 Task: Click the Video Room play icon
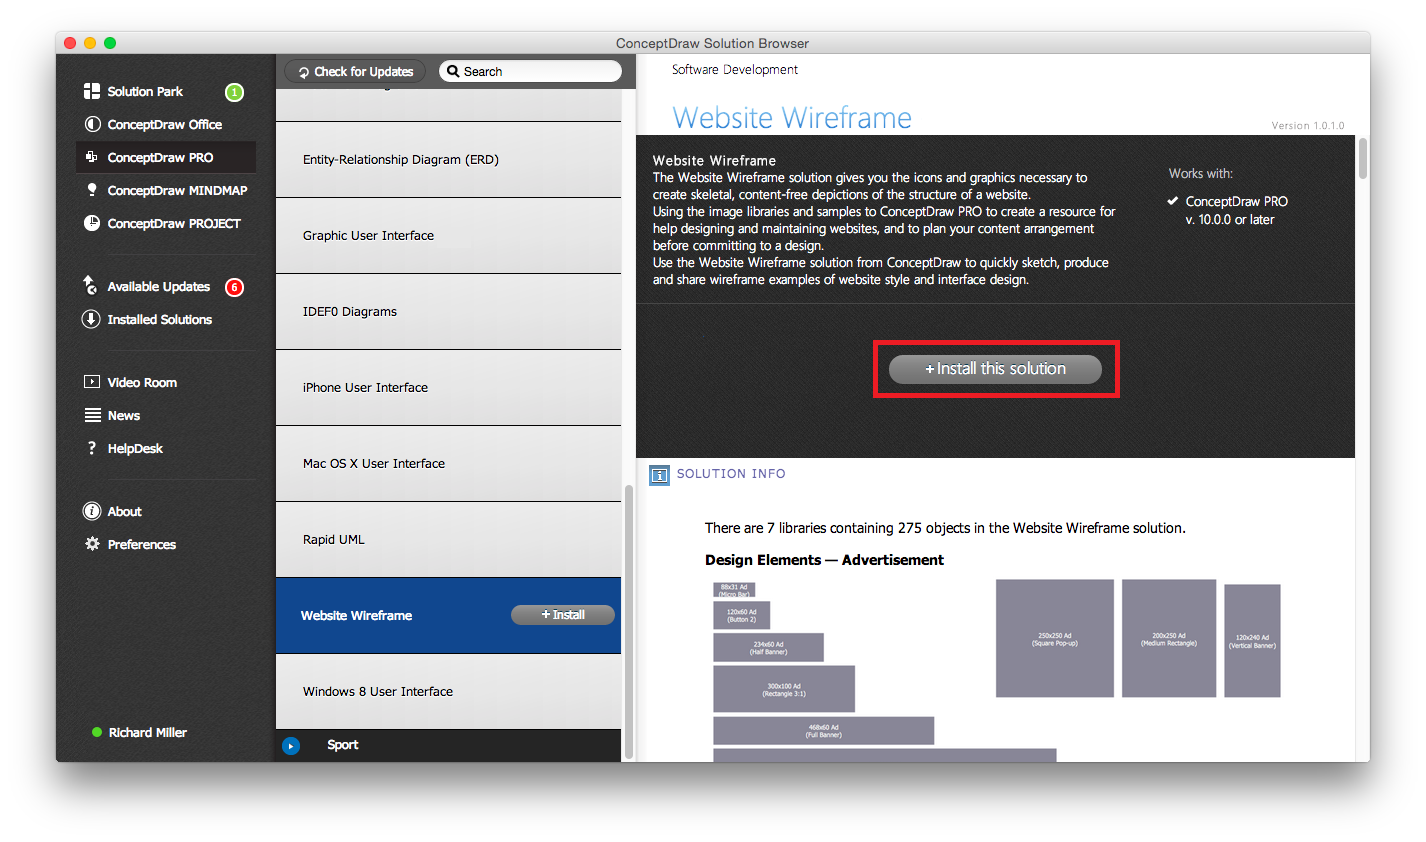tap(92, 382)
